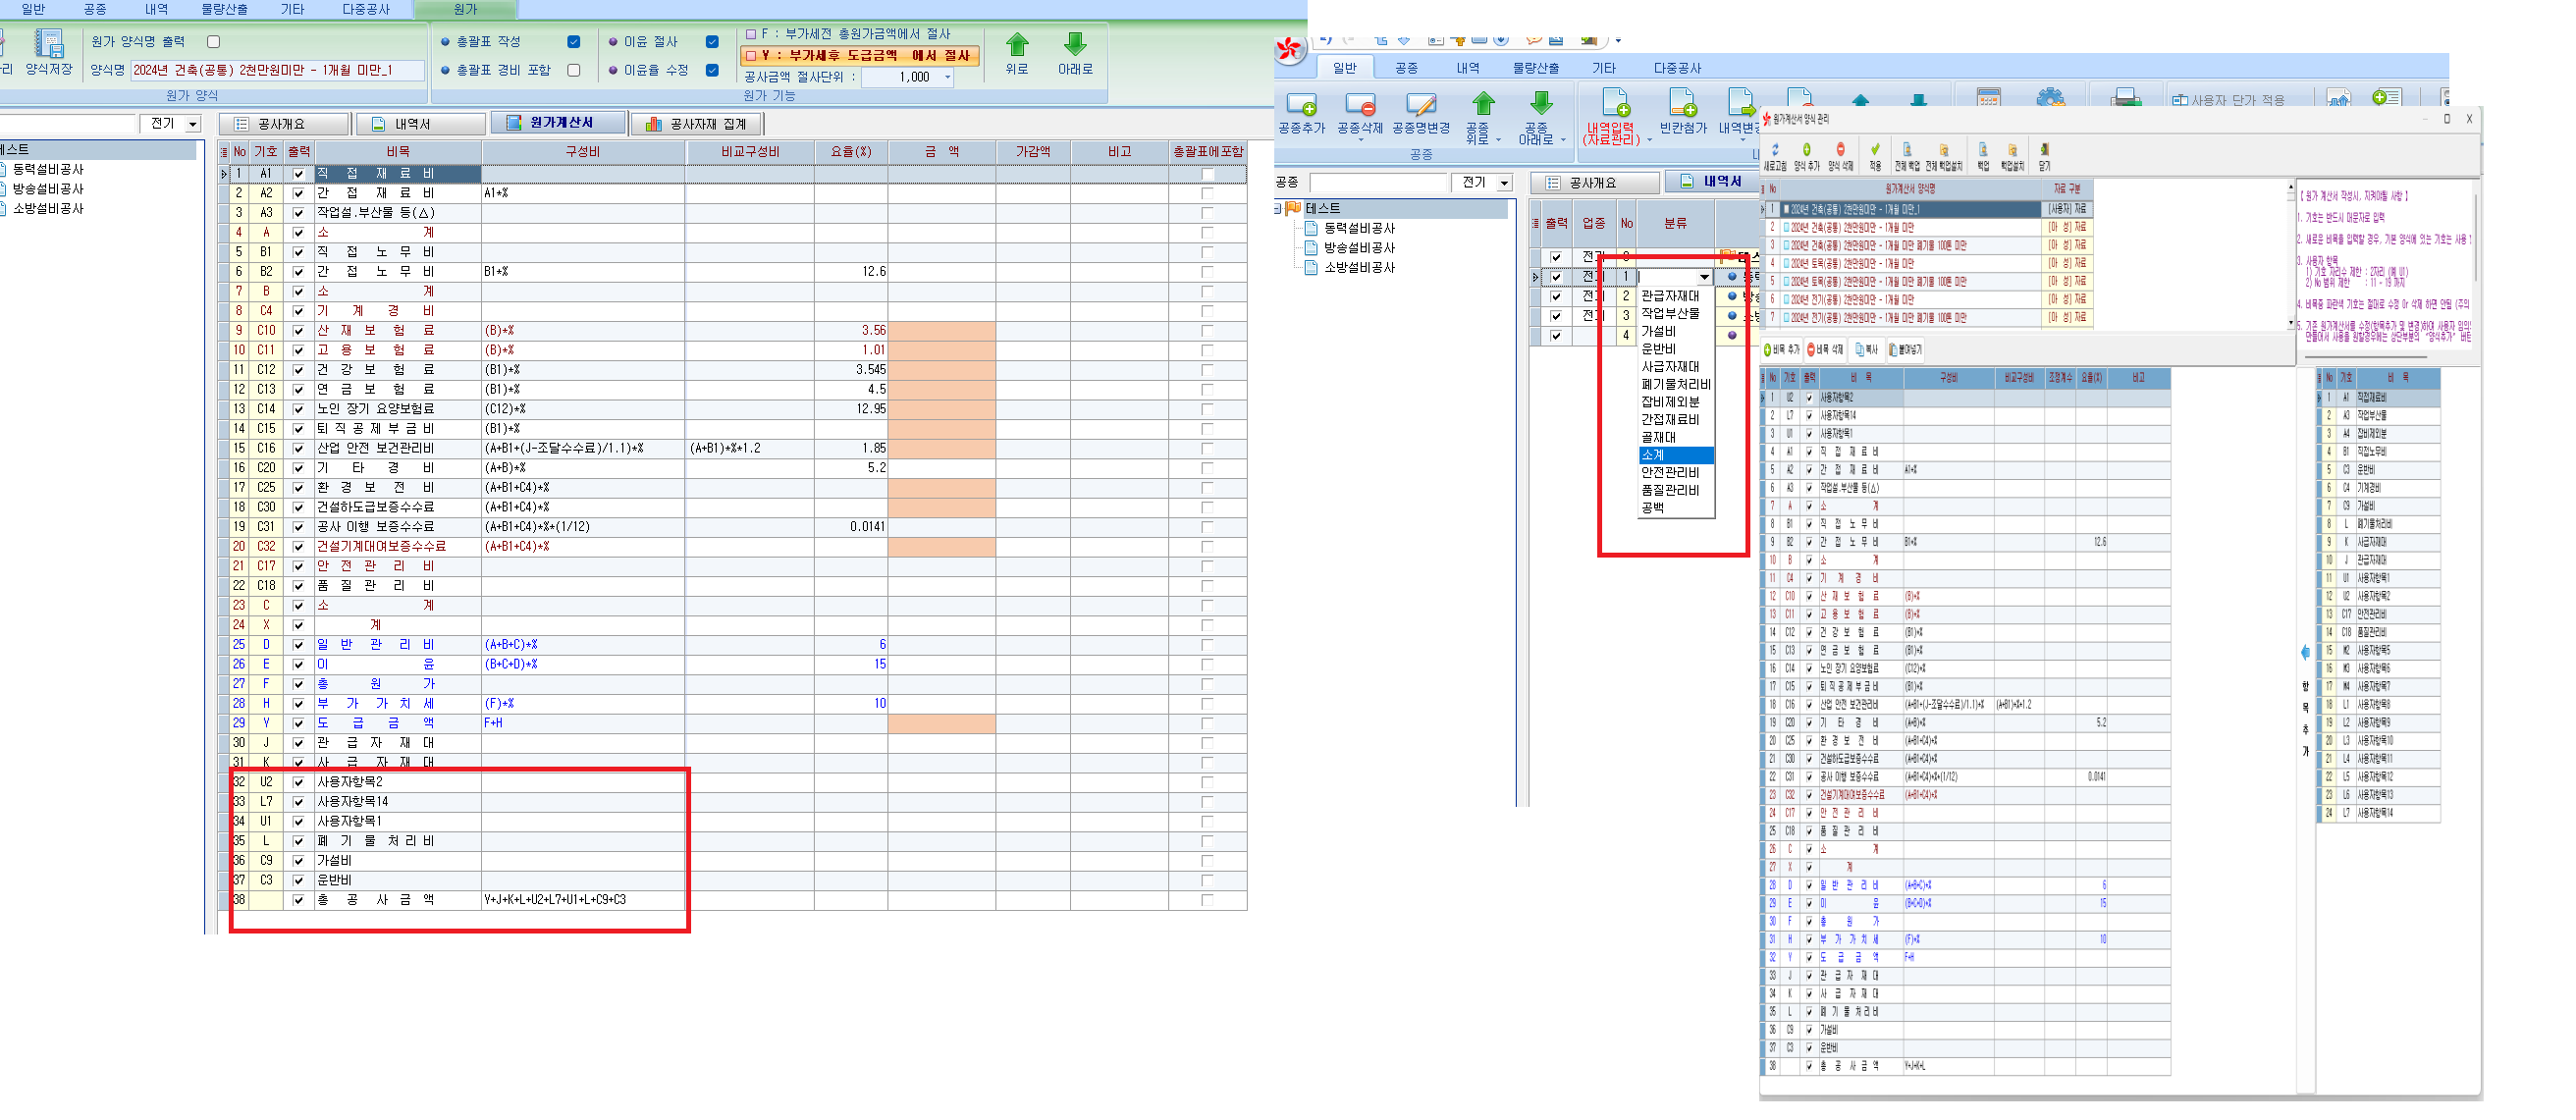2576x1120 pixels.
Task: Click the green 위로 up arrow
Action: [x=1016, y=45]
